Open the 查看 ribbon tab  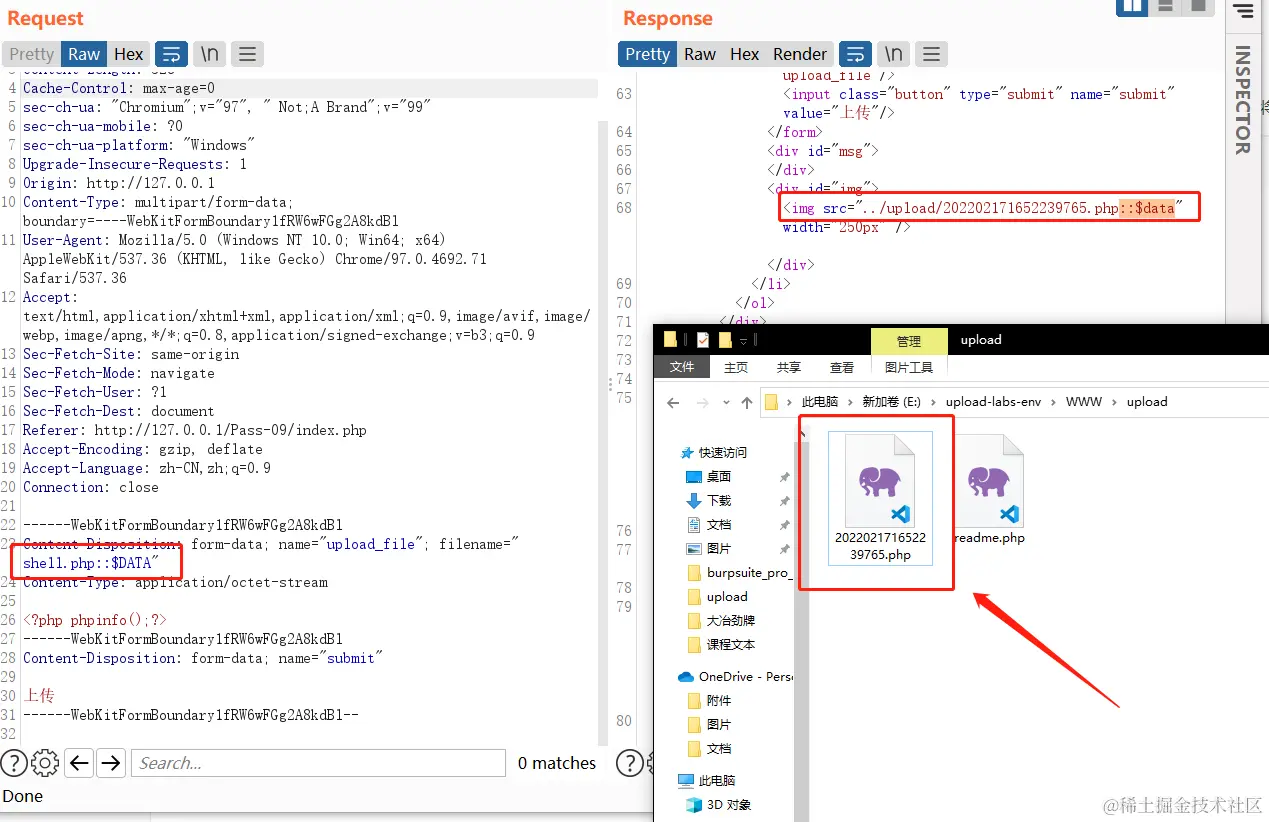tap(842, 367)
